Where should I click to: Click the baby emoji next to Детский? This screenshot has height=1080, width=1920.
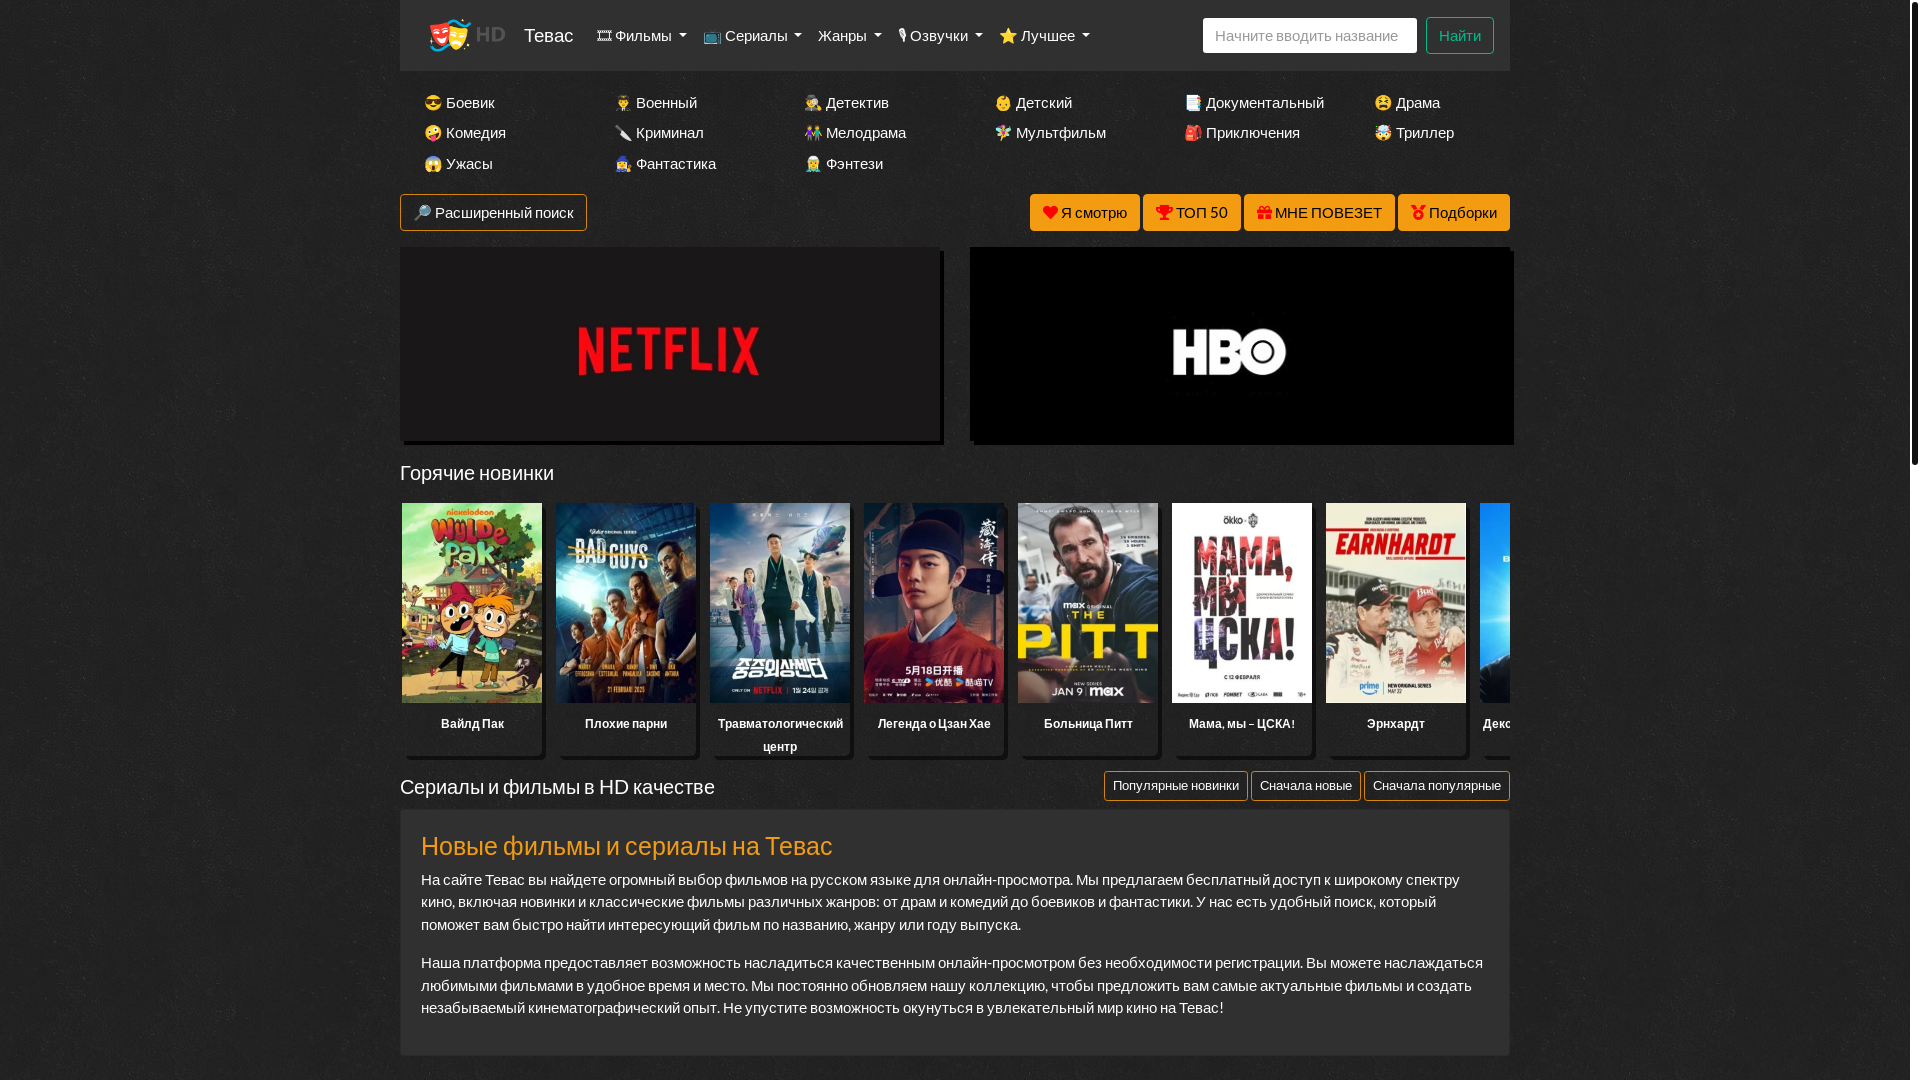coord(1003,103)
